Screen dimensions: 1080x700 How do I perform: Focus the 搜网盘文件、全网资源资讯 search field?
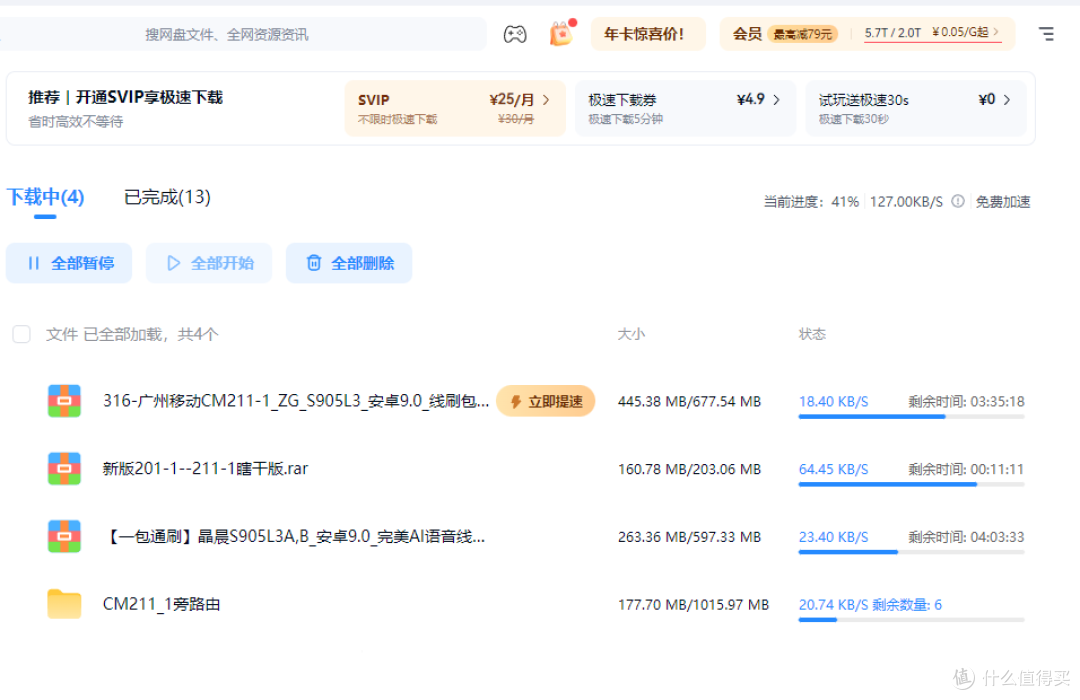point(241,34)
